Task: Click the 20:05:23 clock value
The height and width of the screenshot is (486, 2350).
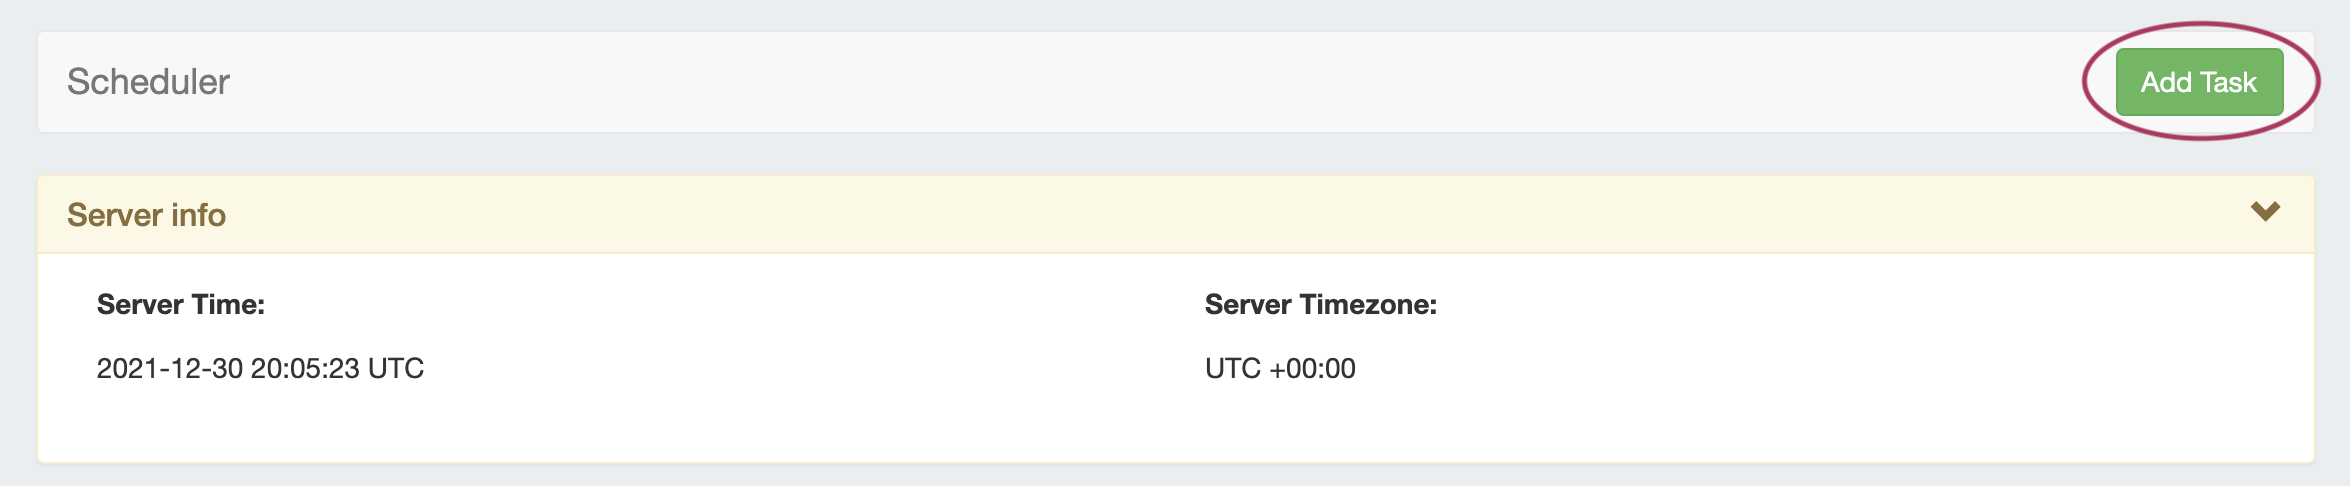Action: pos(305,369)
